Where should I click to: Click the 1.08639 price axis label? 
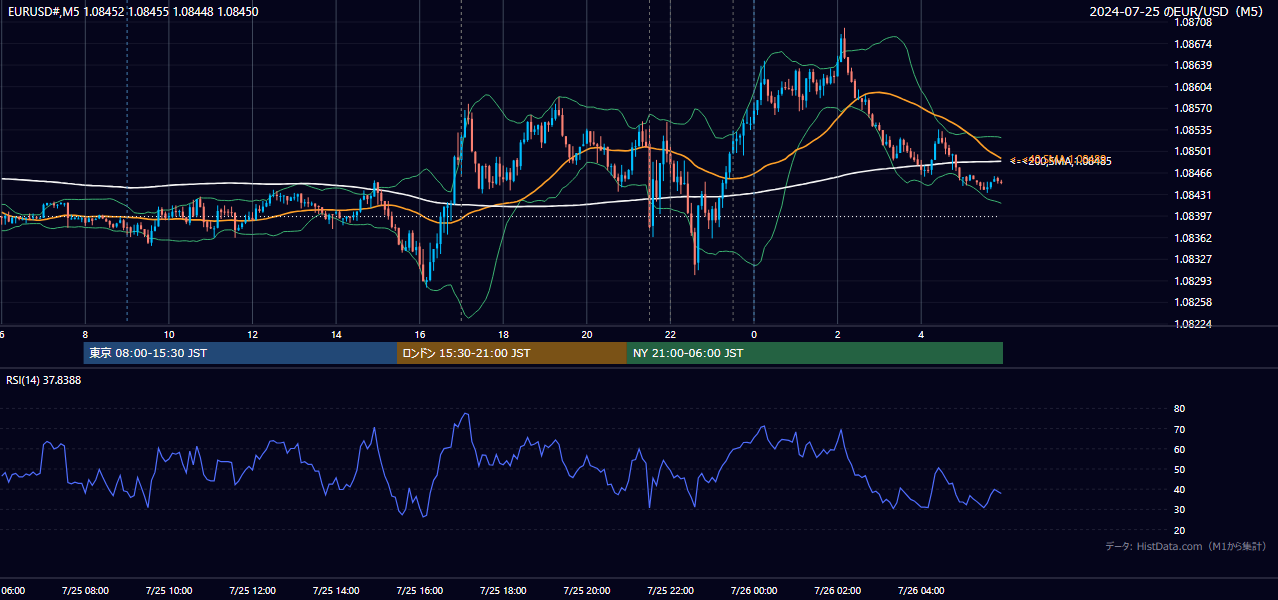point(1193,65)
